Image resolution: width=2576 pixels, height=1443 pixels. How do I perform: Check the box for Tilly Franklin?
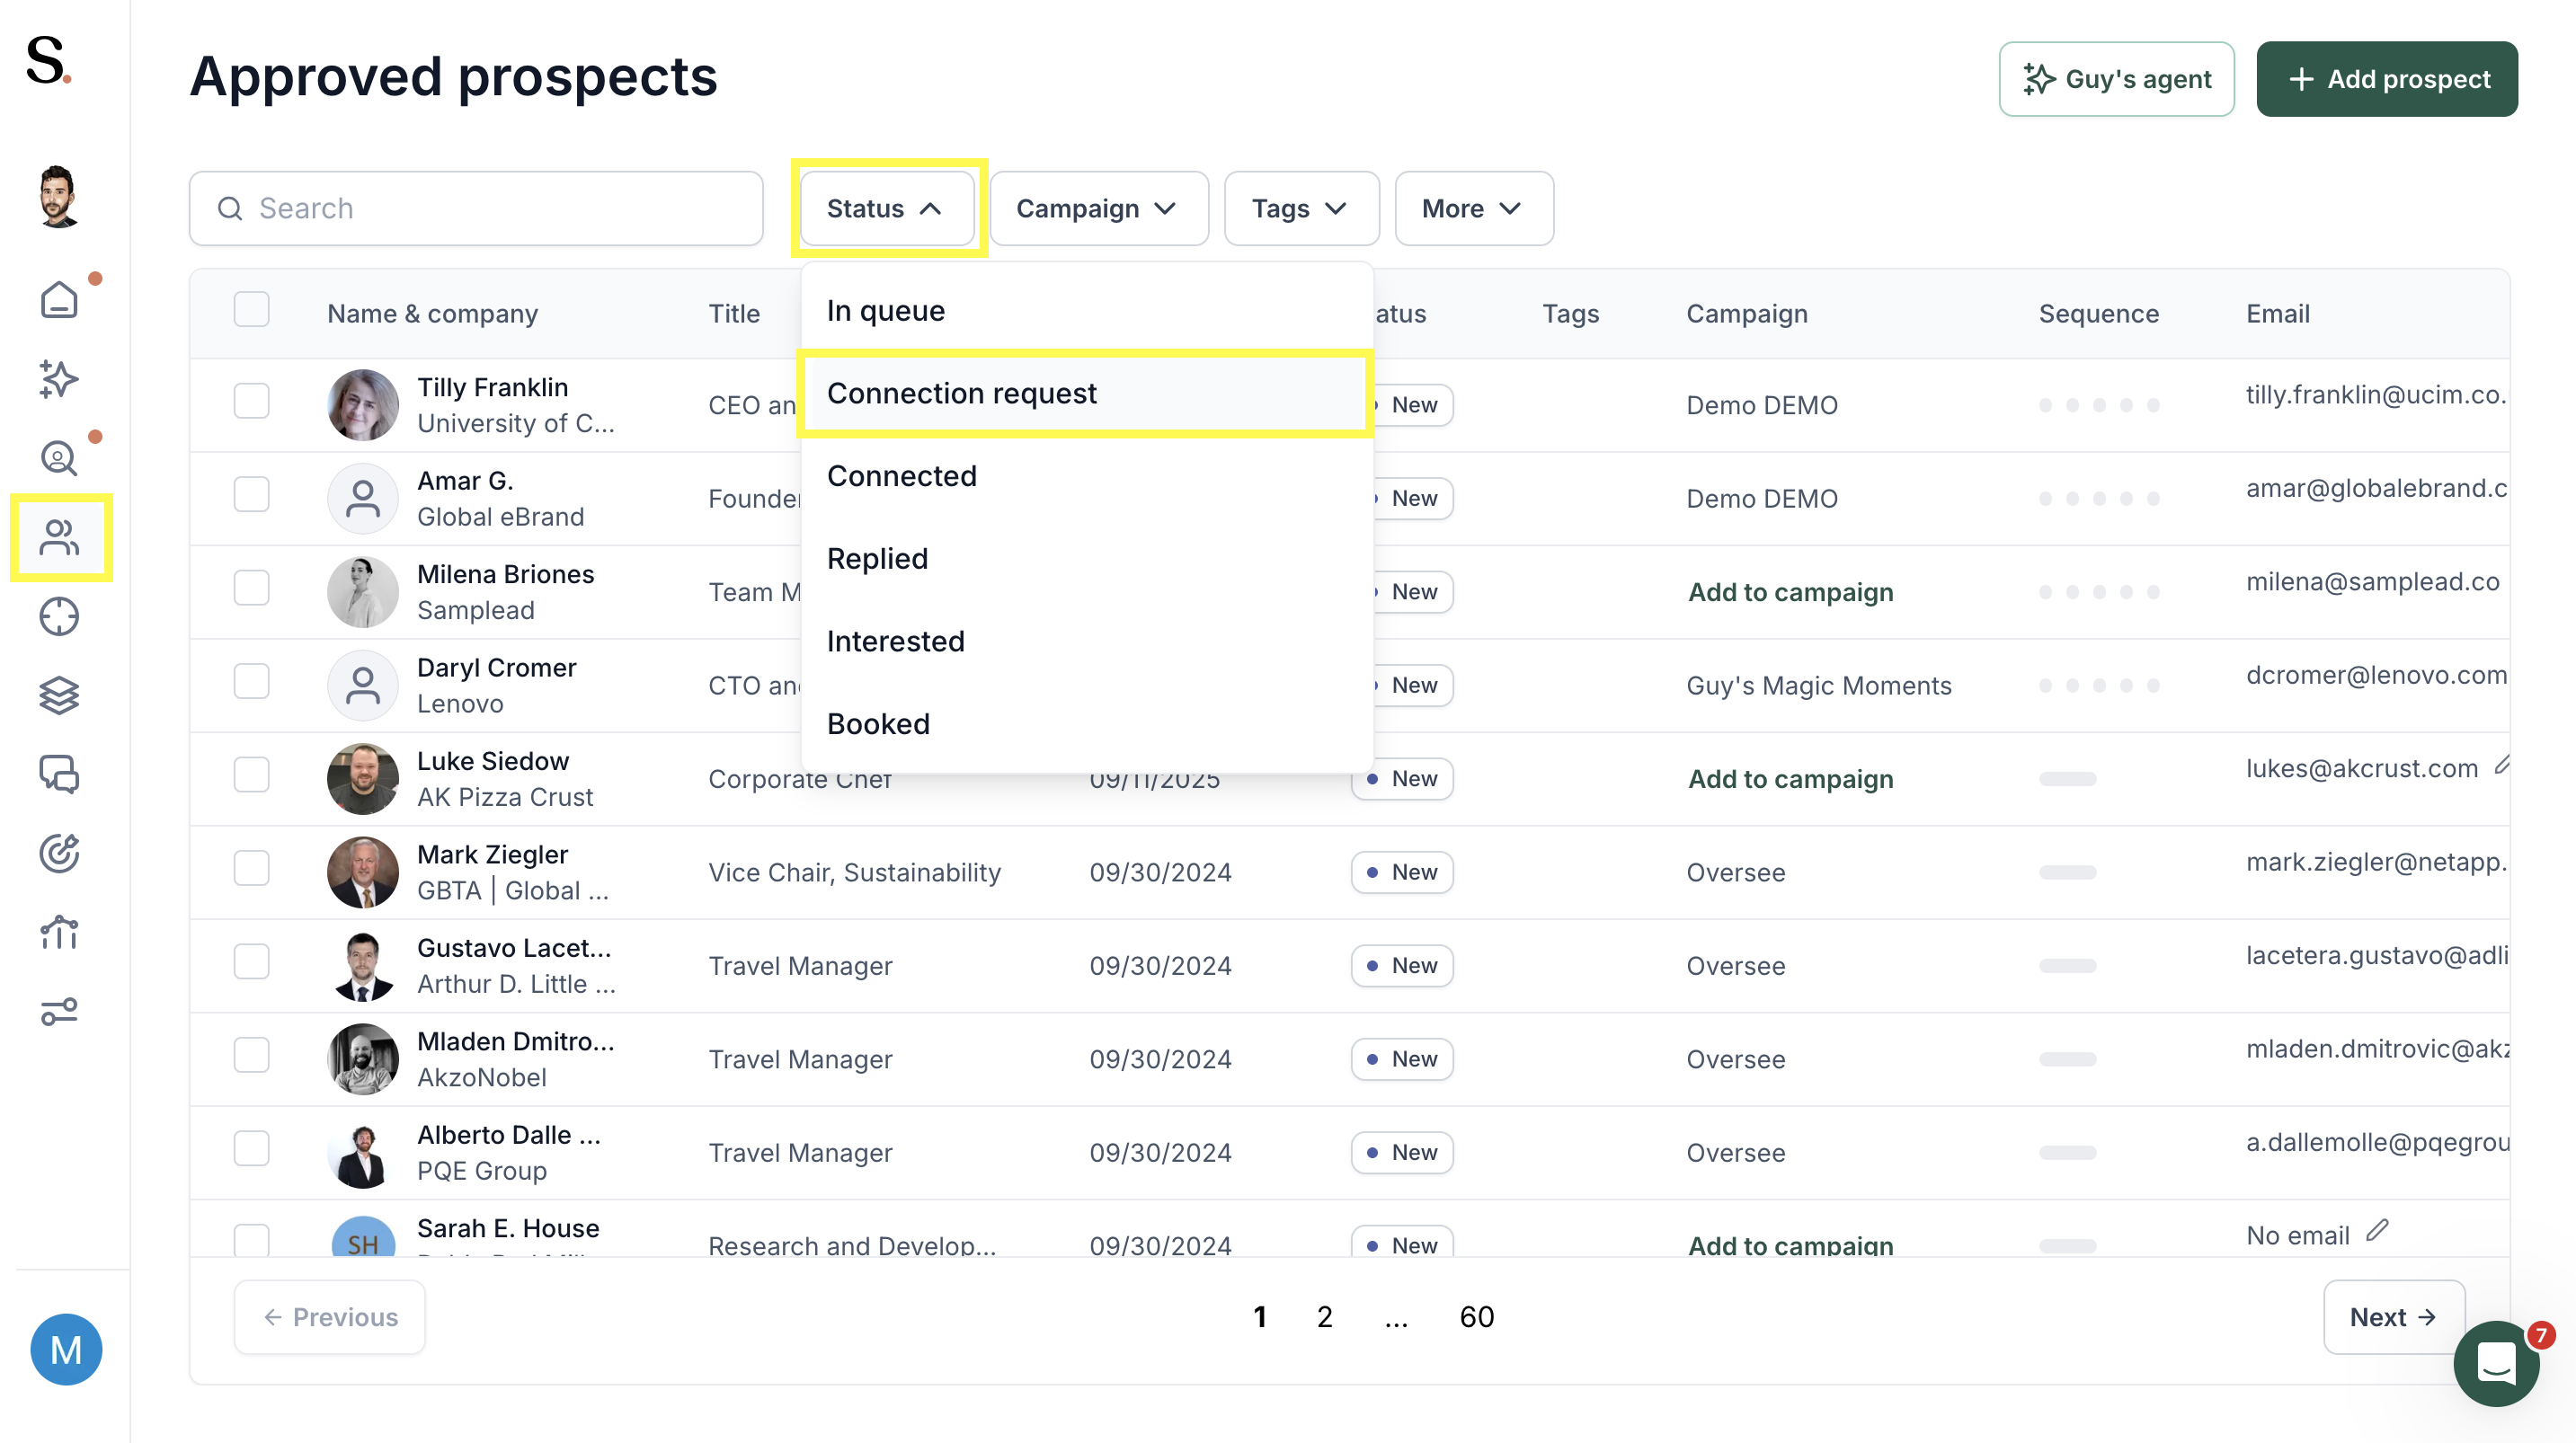[252, 401]
